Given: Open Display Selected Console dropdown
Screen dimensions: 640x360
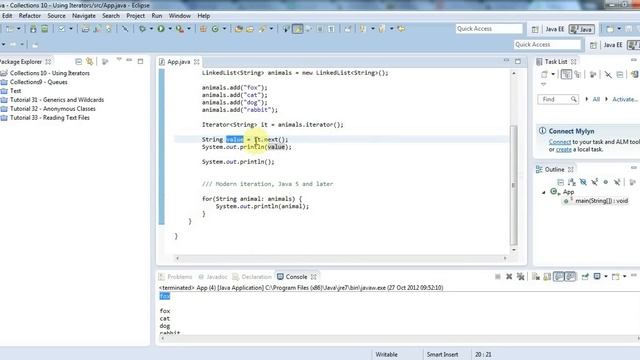Looking at the screenshot, I should 606,277.
